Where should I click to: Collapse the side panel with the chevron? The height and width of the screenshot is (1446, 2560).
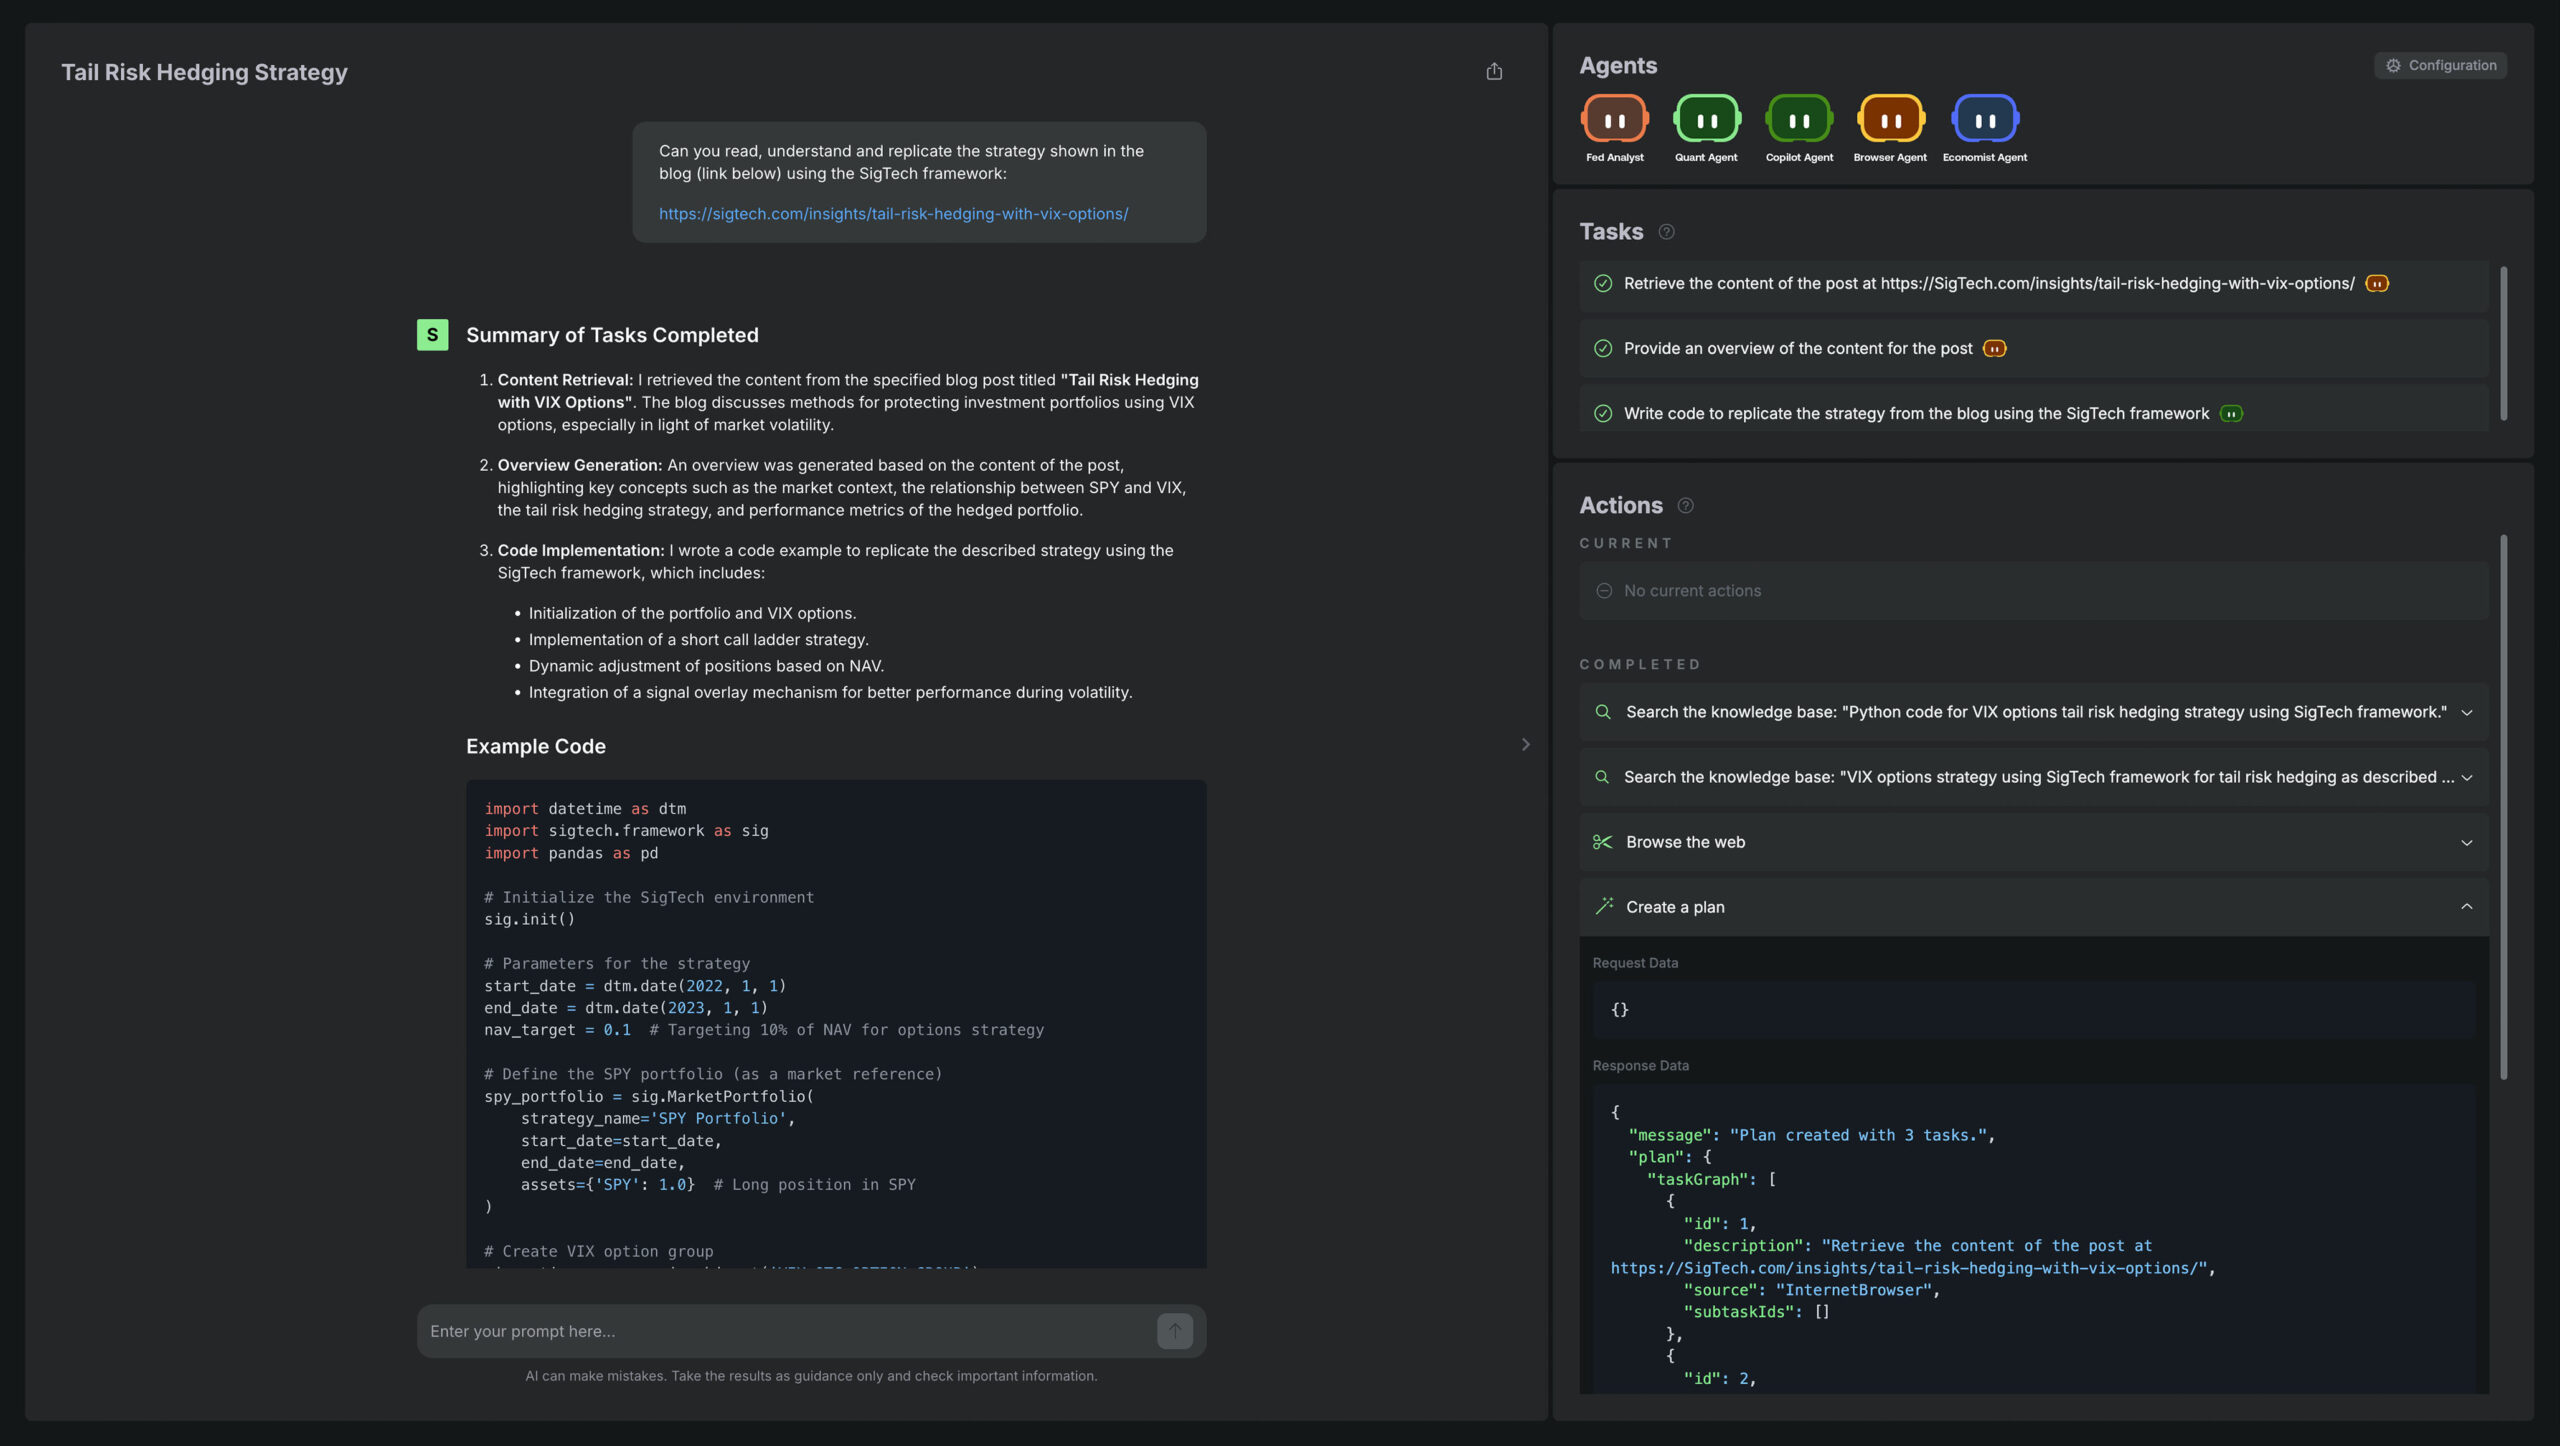(x=1525, y=745)
